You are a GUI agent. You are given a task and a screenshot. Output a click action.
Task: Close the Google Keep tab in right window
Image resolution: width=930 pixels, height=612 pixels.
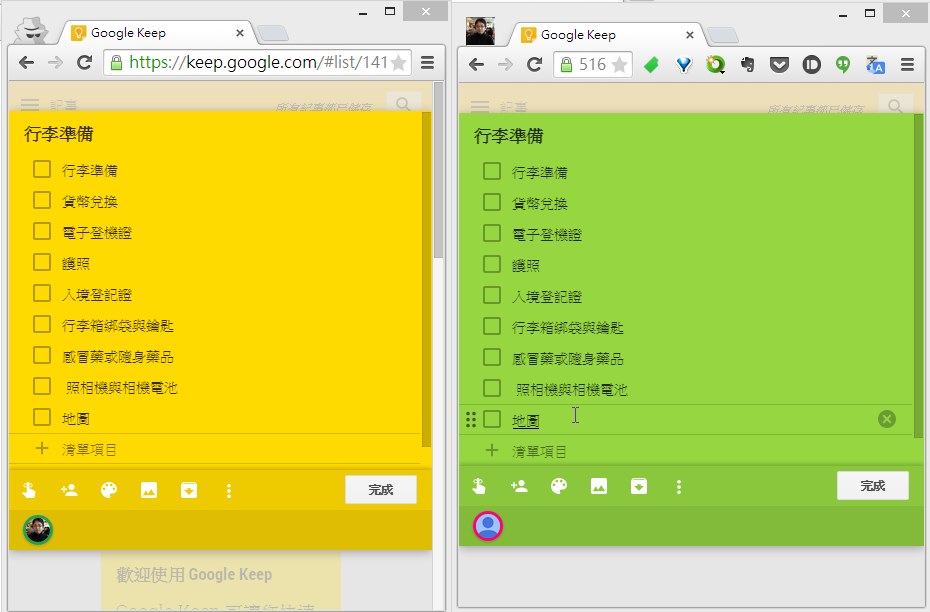(690, 35)
